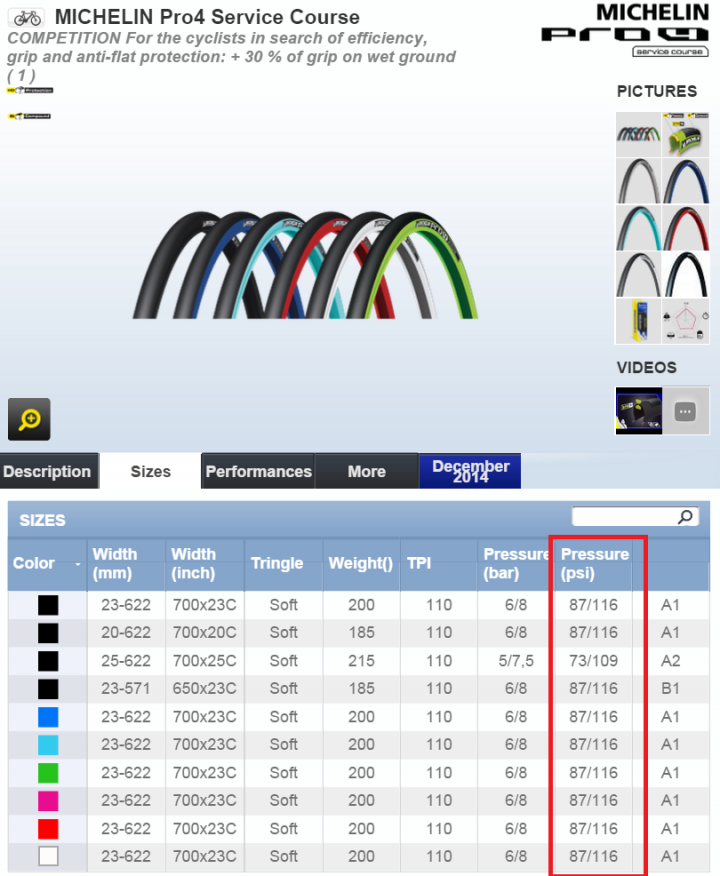Click the 23-571 width cell
Screen dimensions: 720x876
[126, 688]
